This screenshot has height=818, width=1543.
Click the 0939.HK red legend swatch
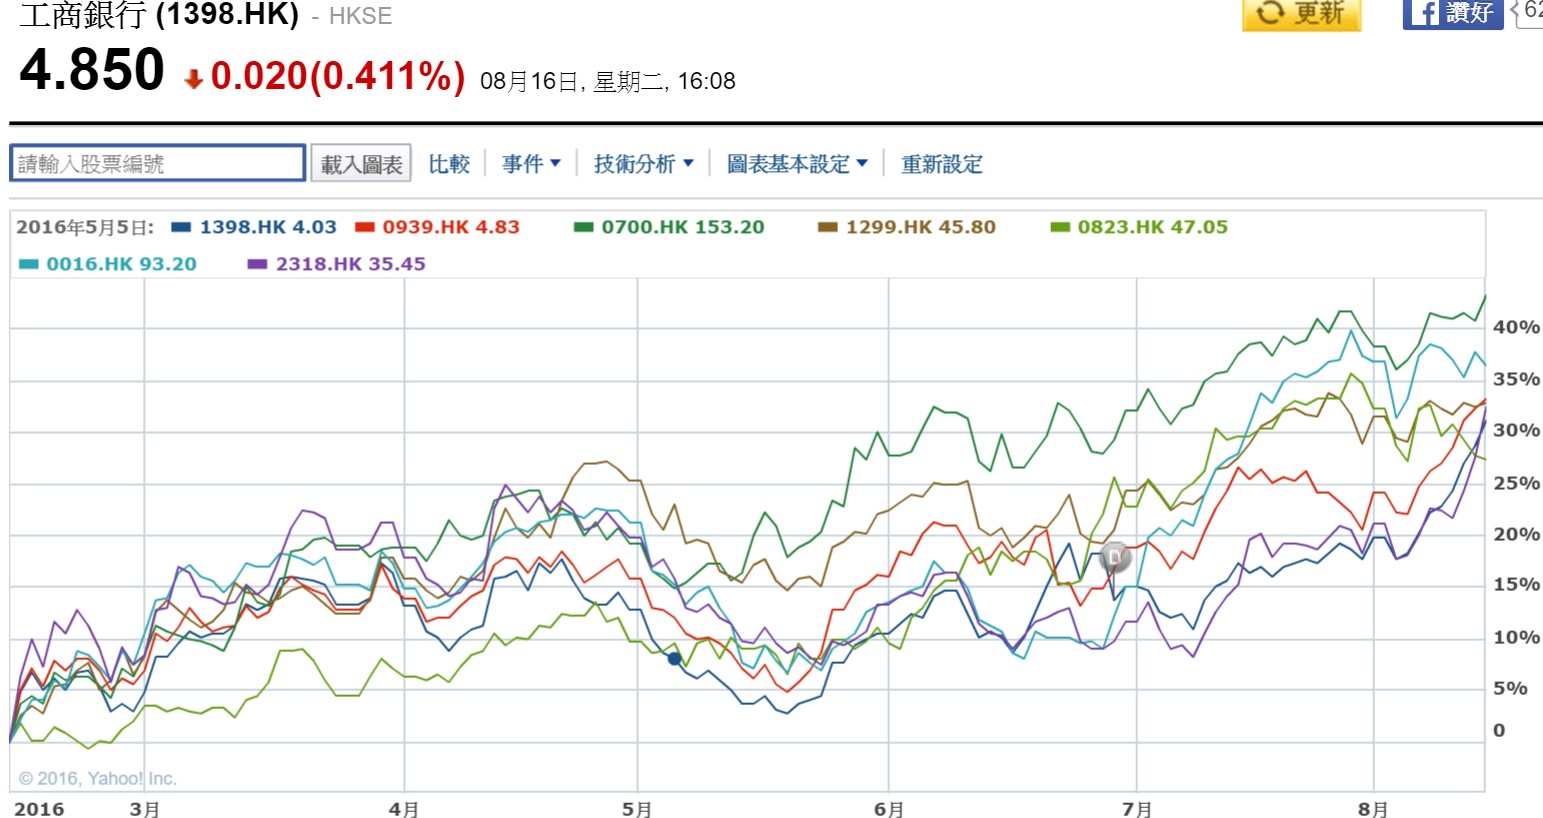pos(365,227)
